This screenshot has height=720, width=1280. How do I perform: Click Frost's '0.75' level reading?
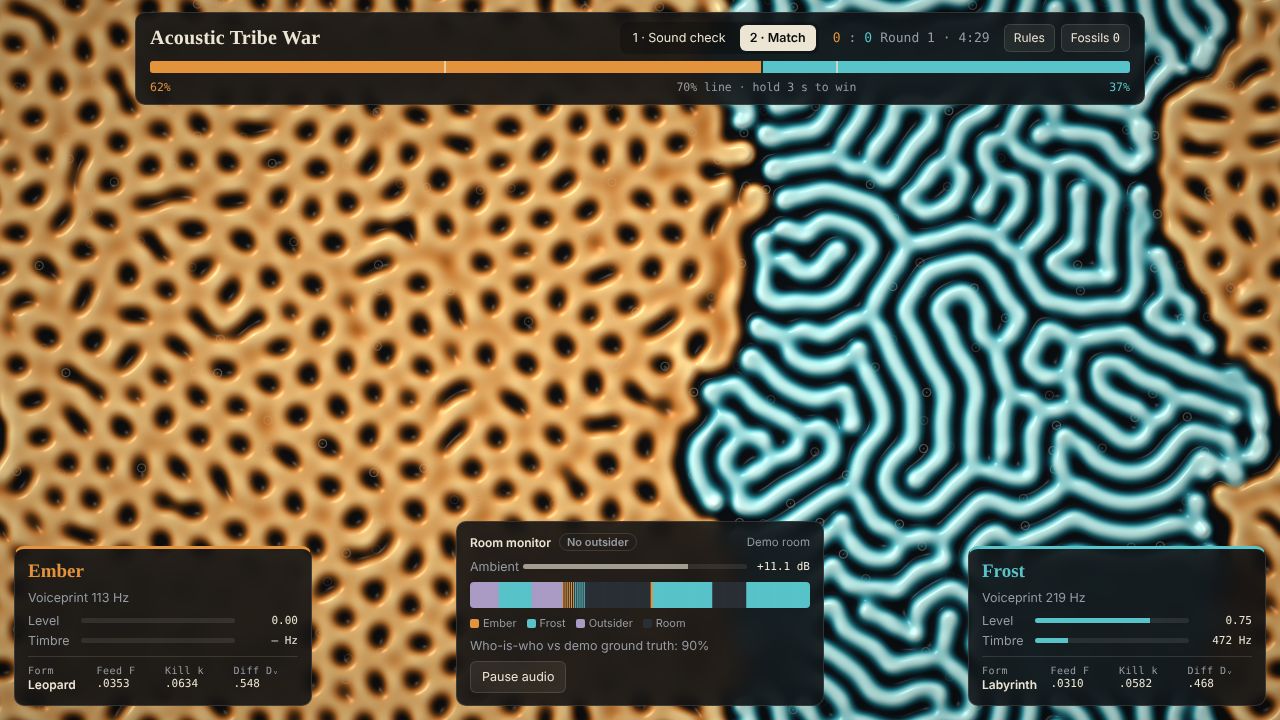pyautogui.click(x=1238, y=620)
